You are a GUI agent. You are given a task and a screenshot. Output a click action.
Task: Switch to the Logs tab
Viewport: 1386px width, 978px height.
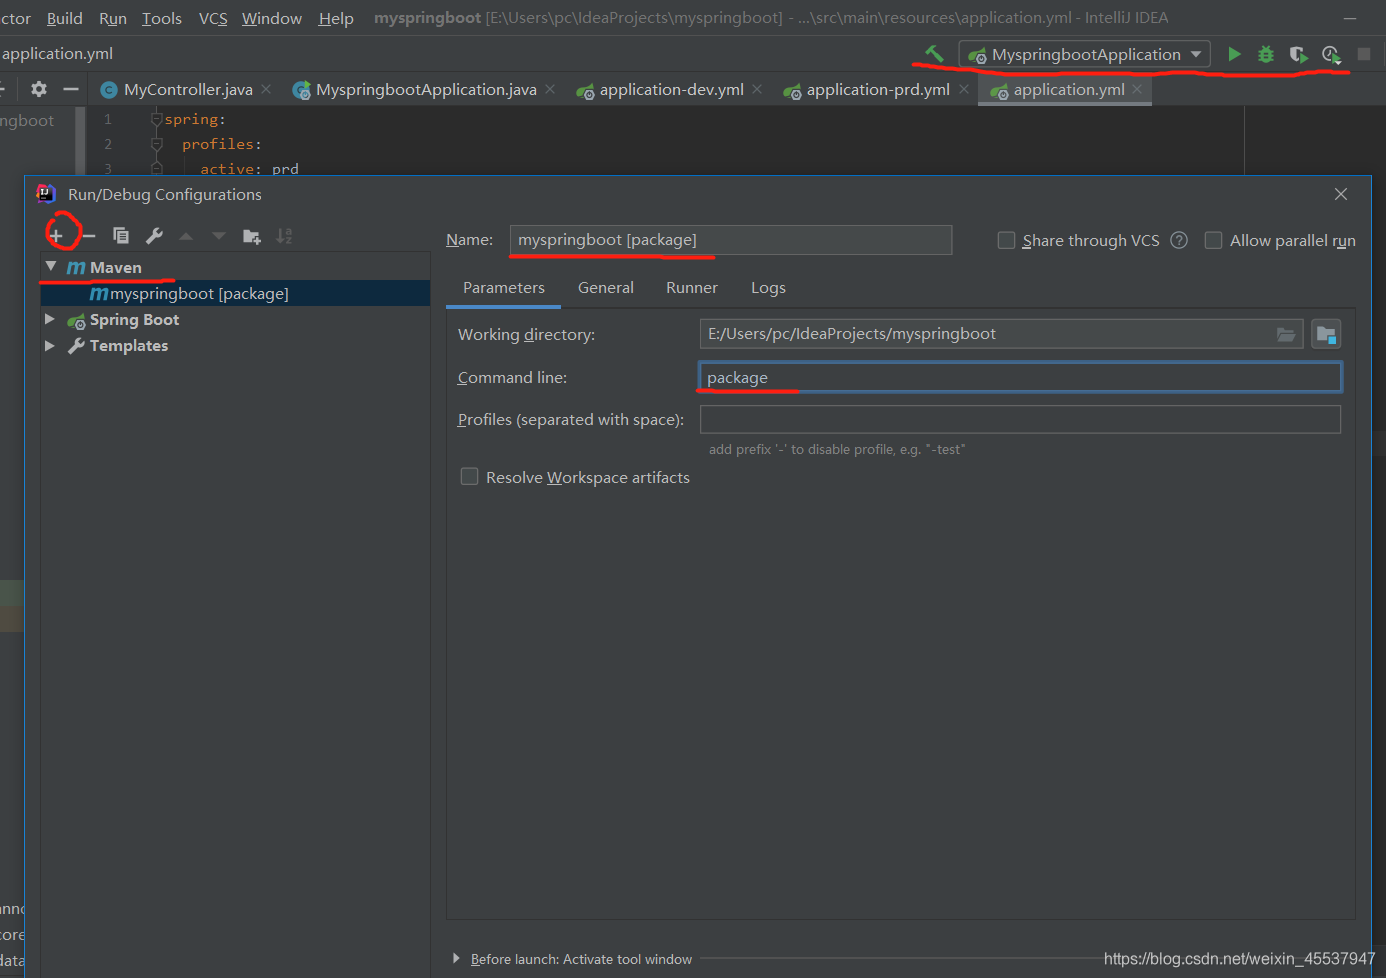click(x=768, y=288)
